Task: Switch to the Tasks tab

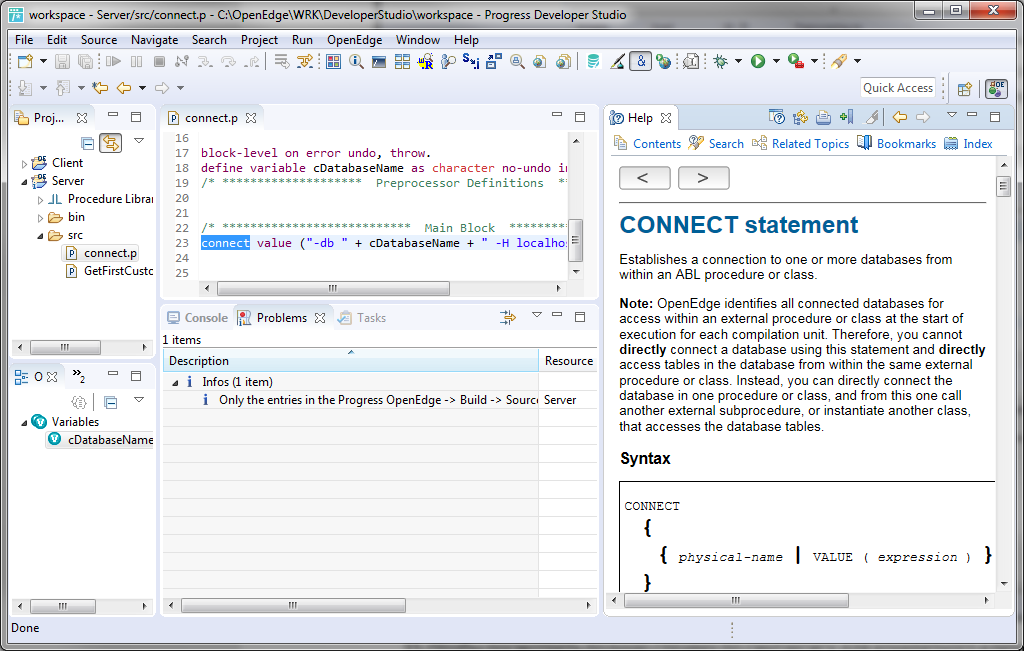Action: click(362, 318)
